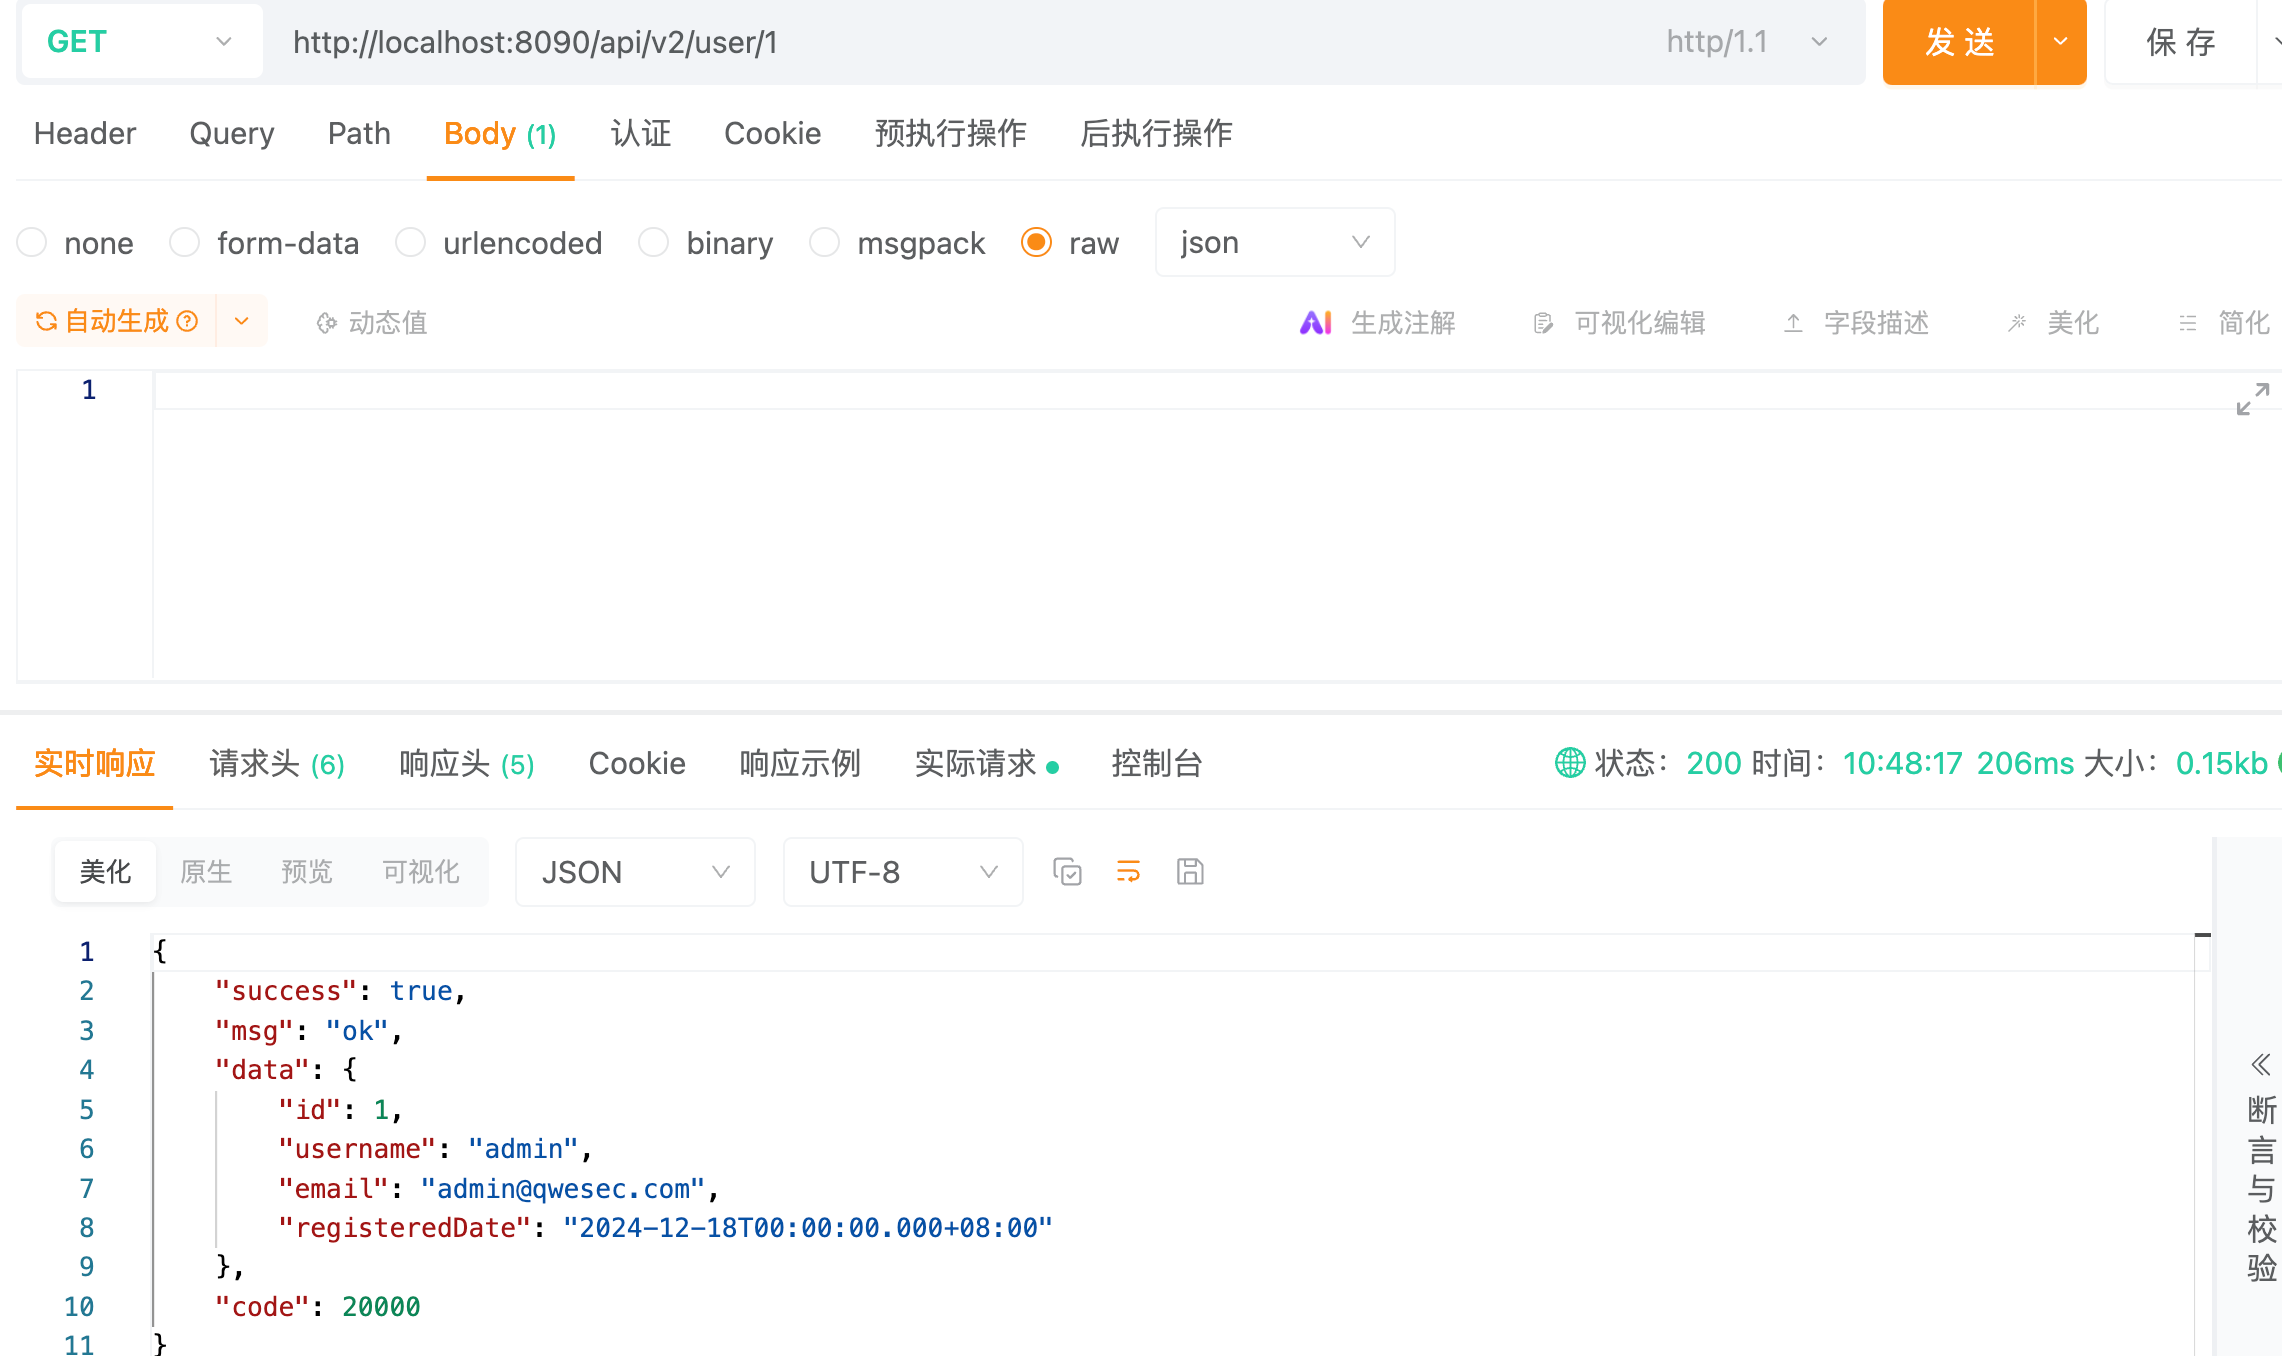This screenshot has width=2282, height=1356.
Task: Click the 20000 code value
Action: click(x=381, y=1306)
